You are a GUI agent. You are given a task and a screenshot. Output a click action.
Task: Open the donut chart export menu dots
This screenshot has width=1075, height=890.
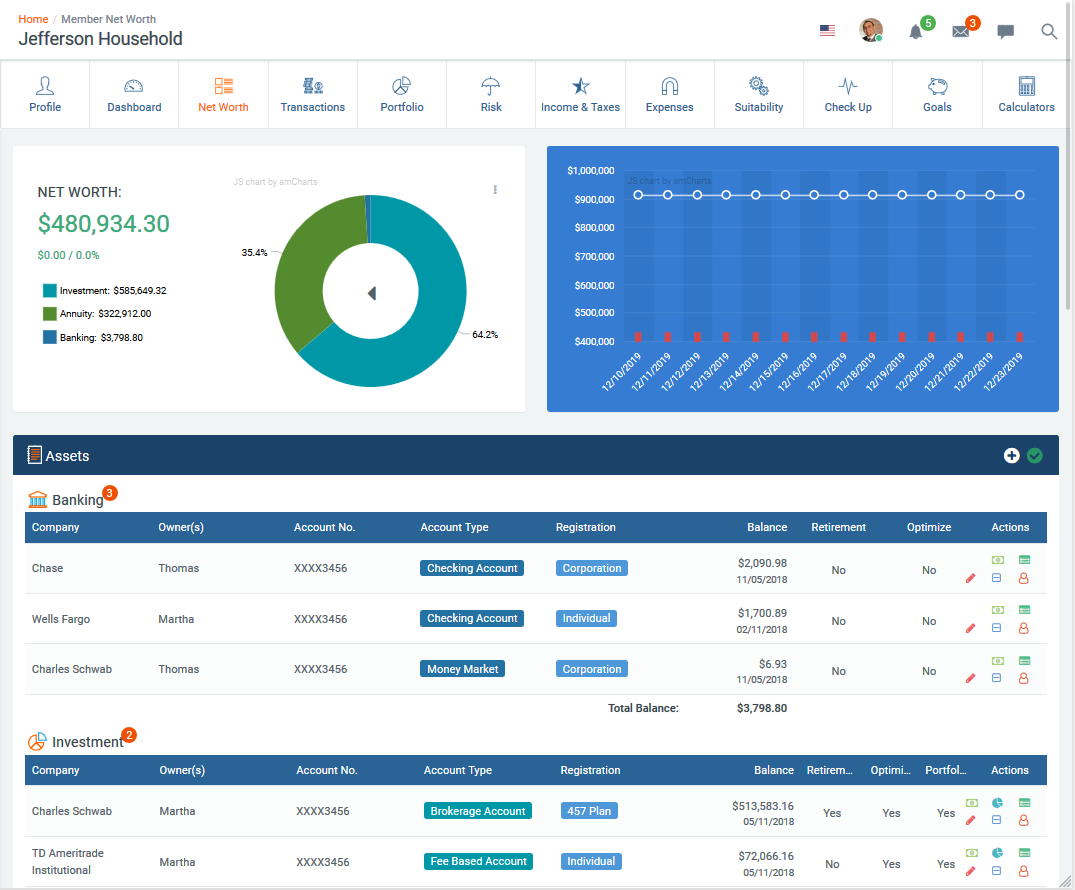(495, 190)
